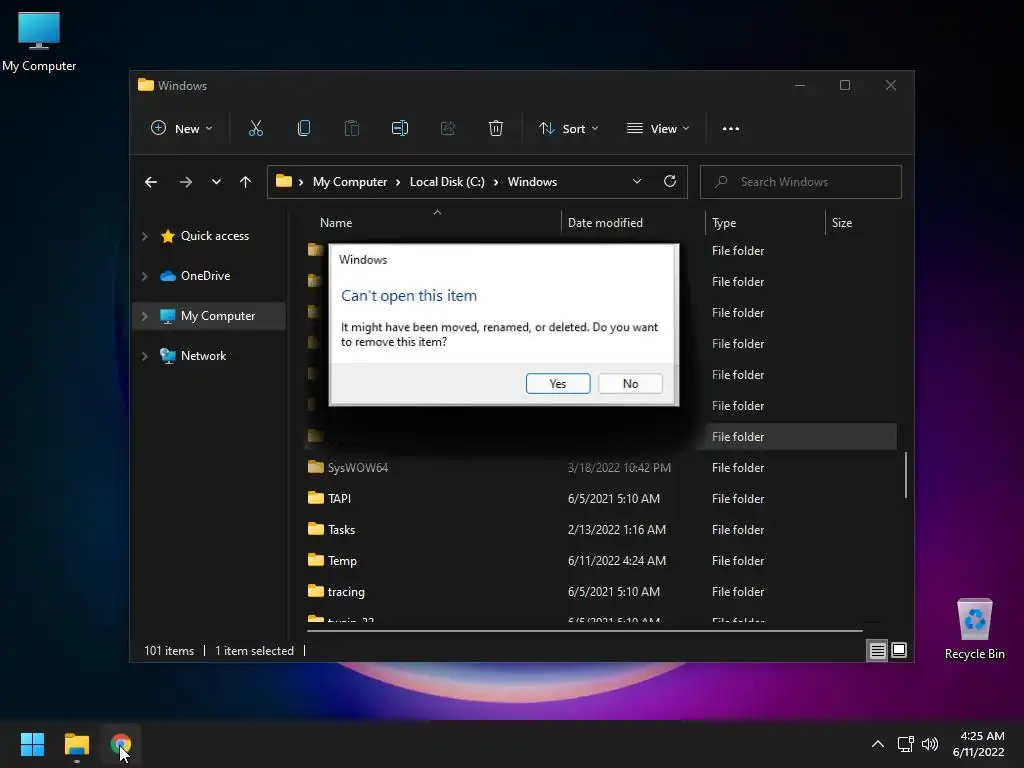The width and height of the screenshot is (1024, 768).
Task: Click the tracing folder icon
Action: [x=315, y=591]
